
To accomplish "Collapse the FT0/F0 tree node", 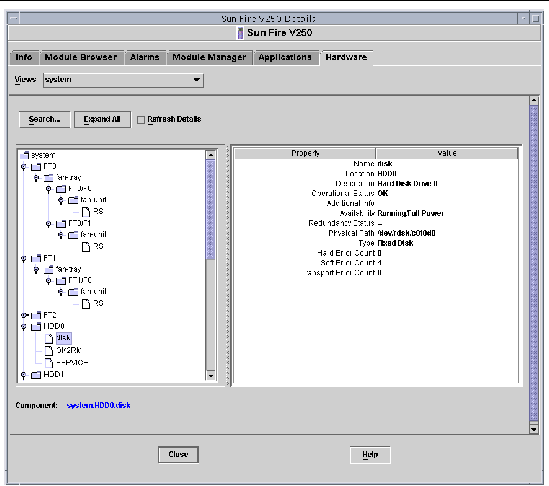I will coord(48,189).
